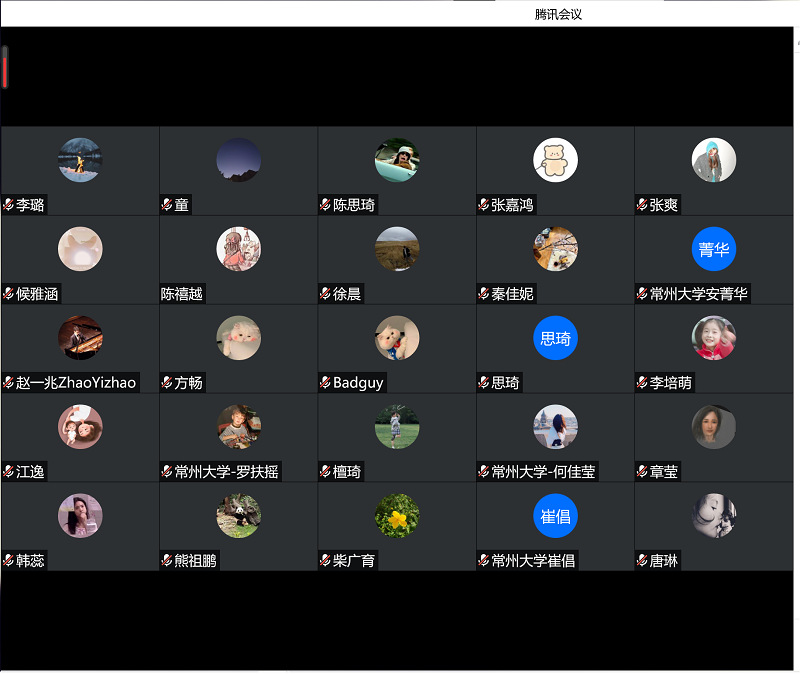Click the 常州大学安菁华 name label

click(698, 294)
